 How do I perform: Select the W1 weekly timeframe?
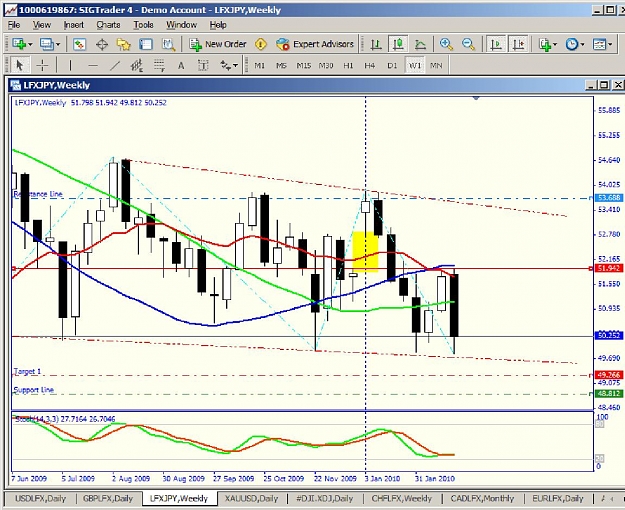pyautogui.click(x=415, y=65)
